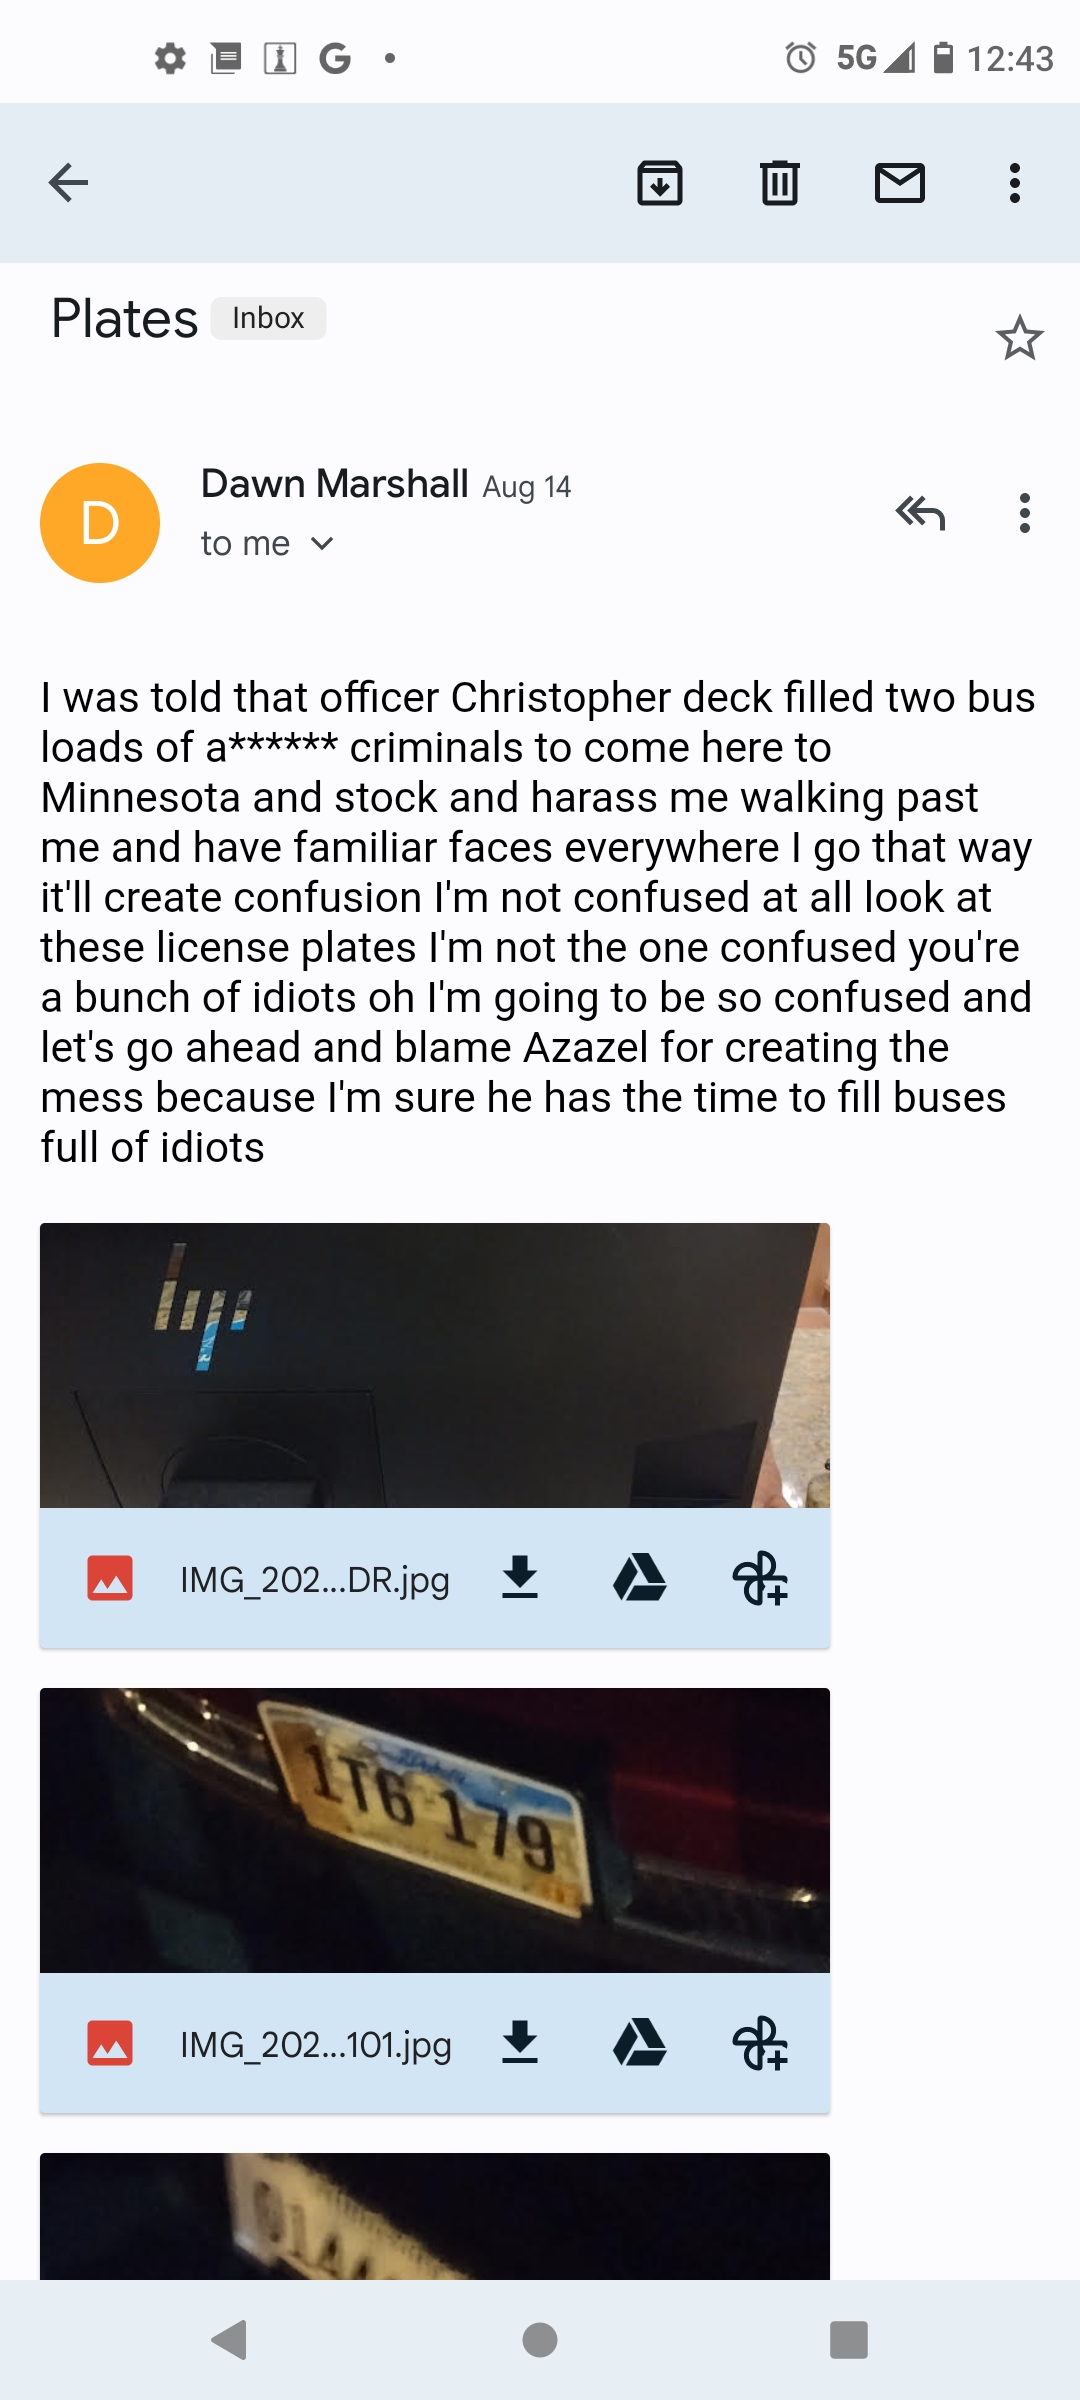
Task: Expand recipient details next to 'to me'
Action: click(x=322, y=543)
